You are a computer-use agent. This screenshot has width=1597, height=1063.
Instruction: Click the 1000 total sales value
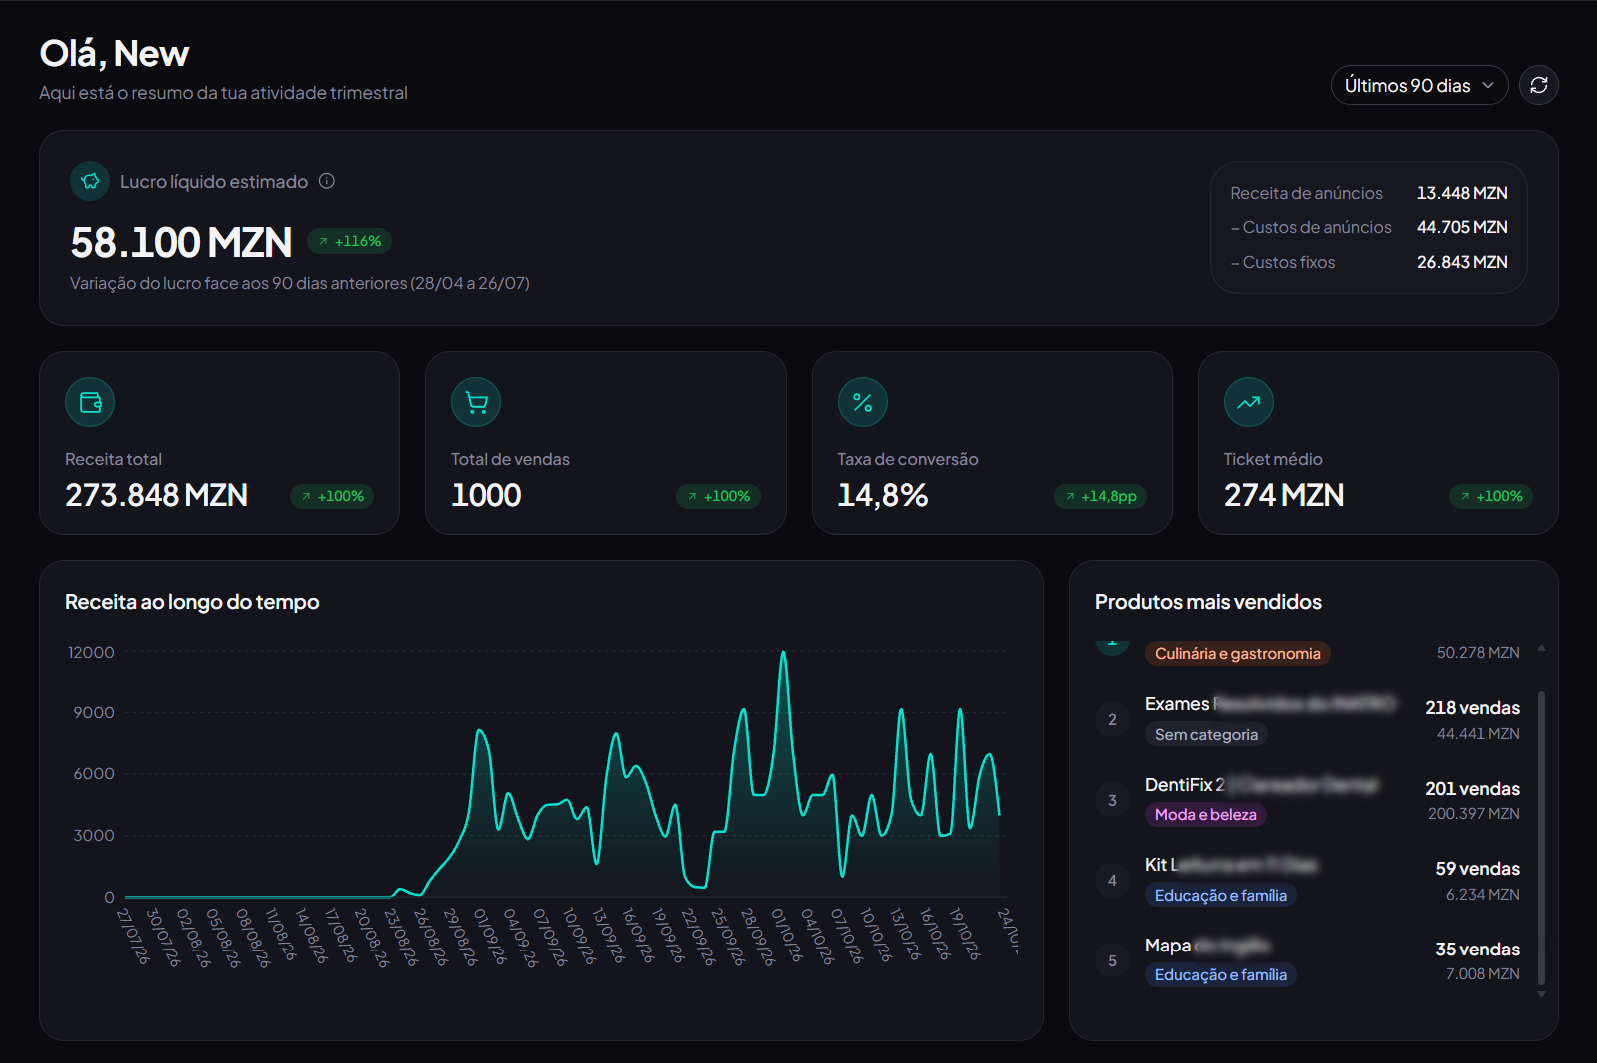coord(486,495)
